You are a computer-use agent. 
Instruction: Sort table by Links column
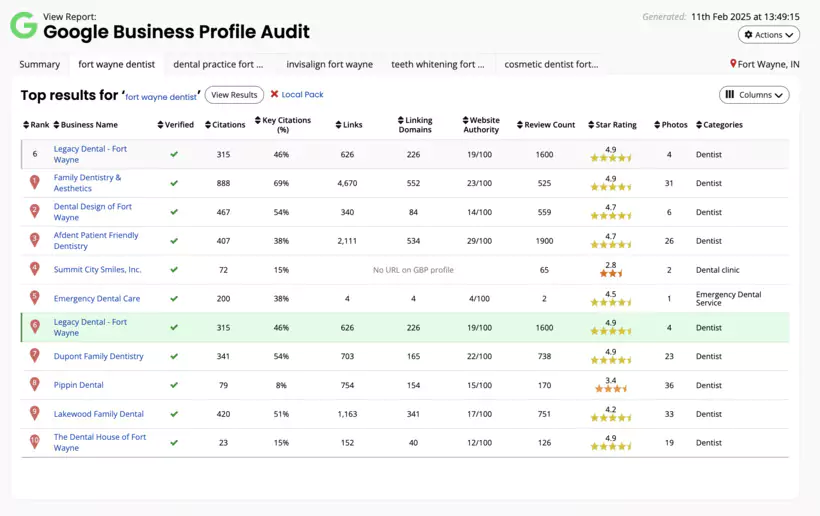(x=349, y=124)
